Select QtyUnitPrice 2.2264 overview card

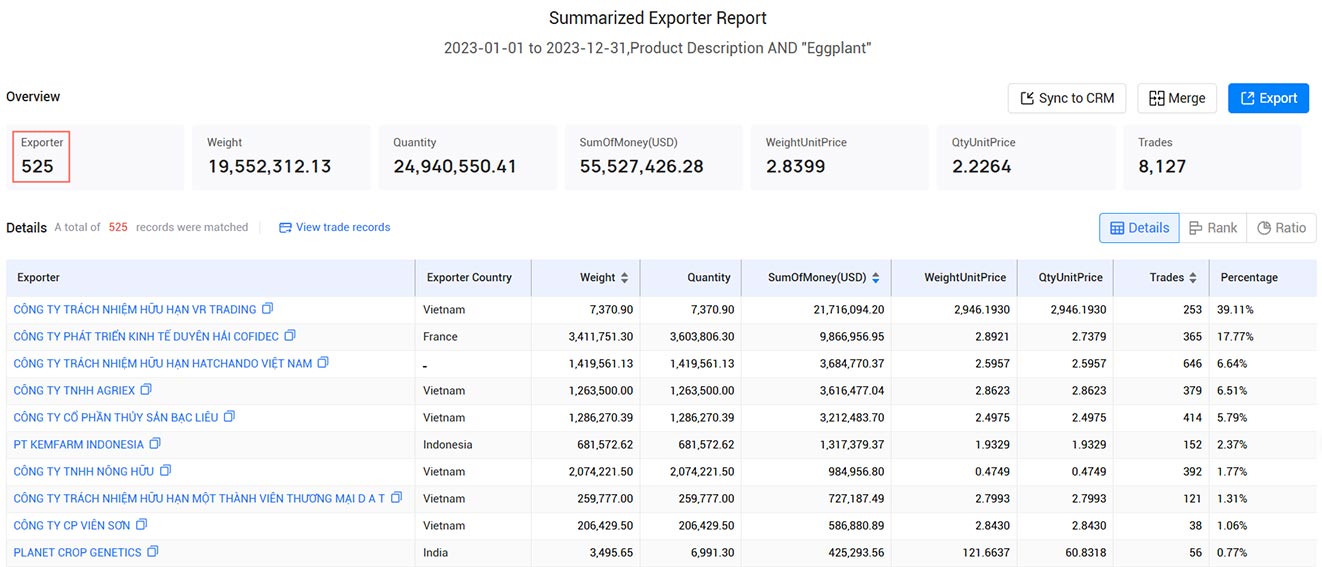[x=1027, y=157]
